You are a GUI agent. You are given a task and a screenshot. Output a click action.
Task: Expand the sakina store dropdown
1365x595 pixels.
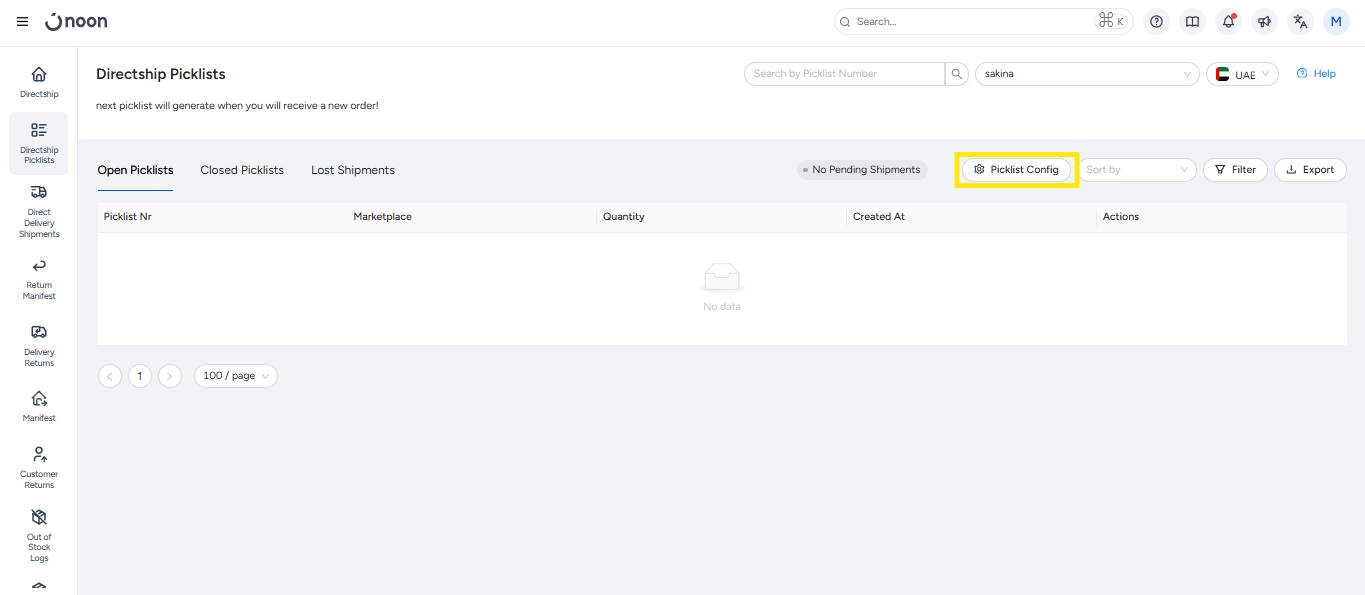click(x=1086, y=74)
